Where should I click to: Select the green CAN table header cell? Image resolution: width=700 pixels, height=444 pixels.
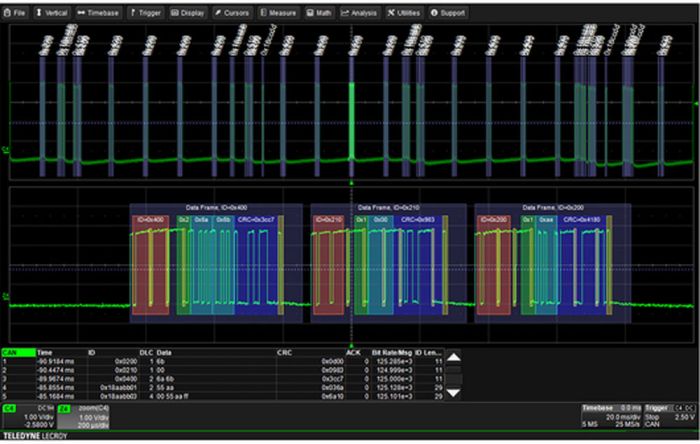(18, 353)
